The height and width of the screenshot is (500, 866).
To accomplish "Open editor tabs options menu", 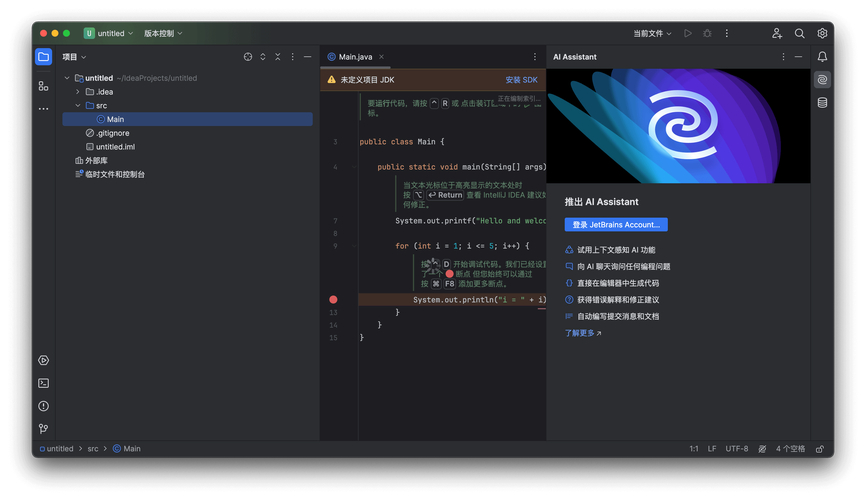I will [535, 57].
